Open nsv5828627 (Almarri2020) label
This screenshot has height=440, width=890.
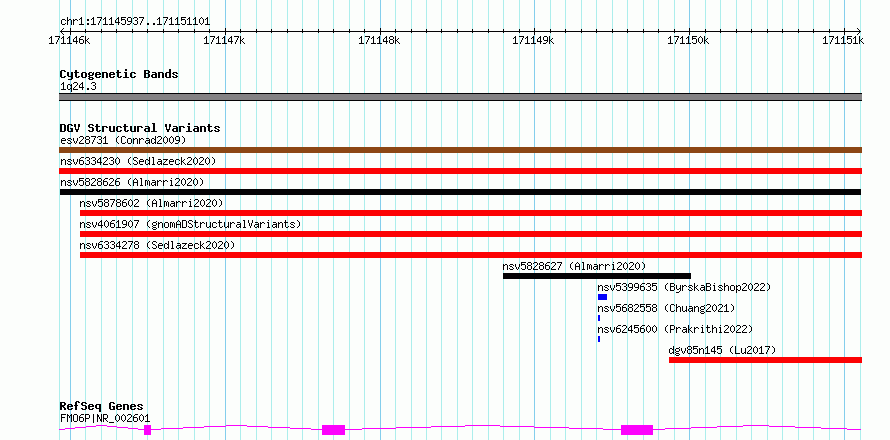[574, 266]
